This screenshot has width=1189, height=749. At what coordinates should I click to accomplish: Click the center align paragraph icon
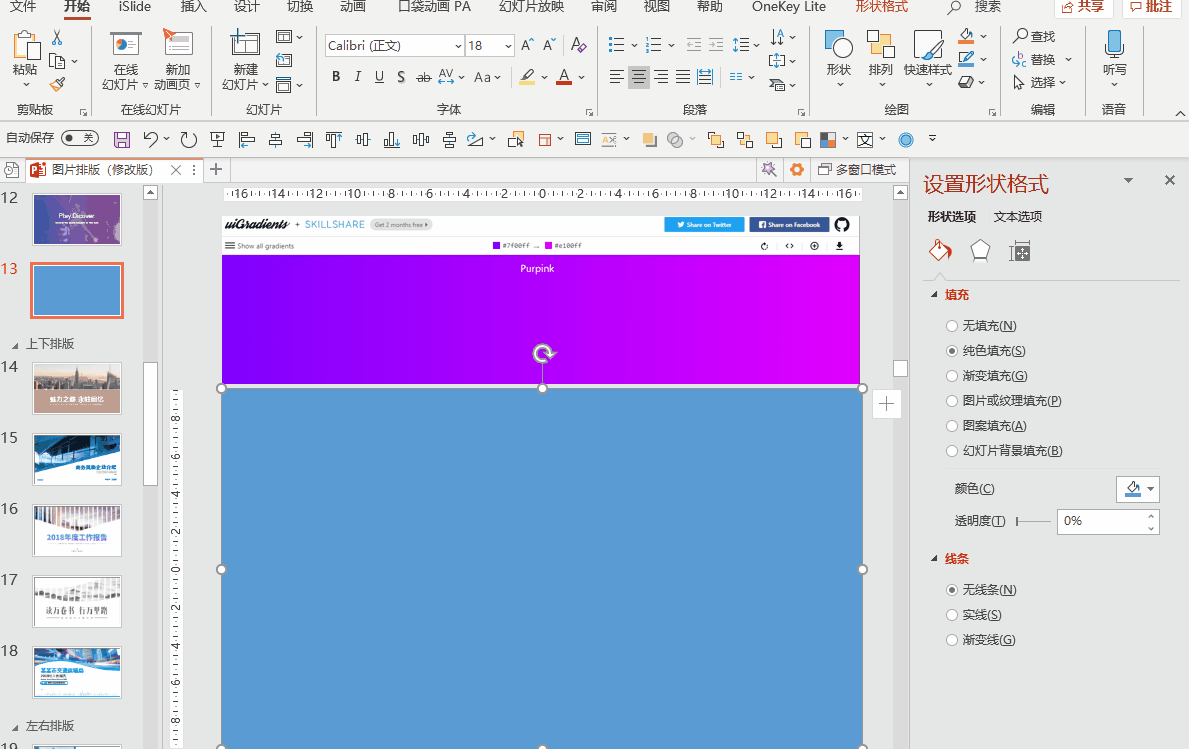pos(639,77)
